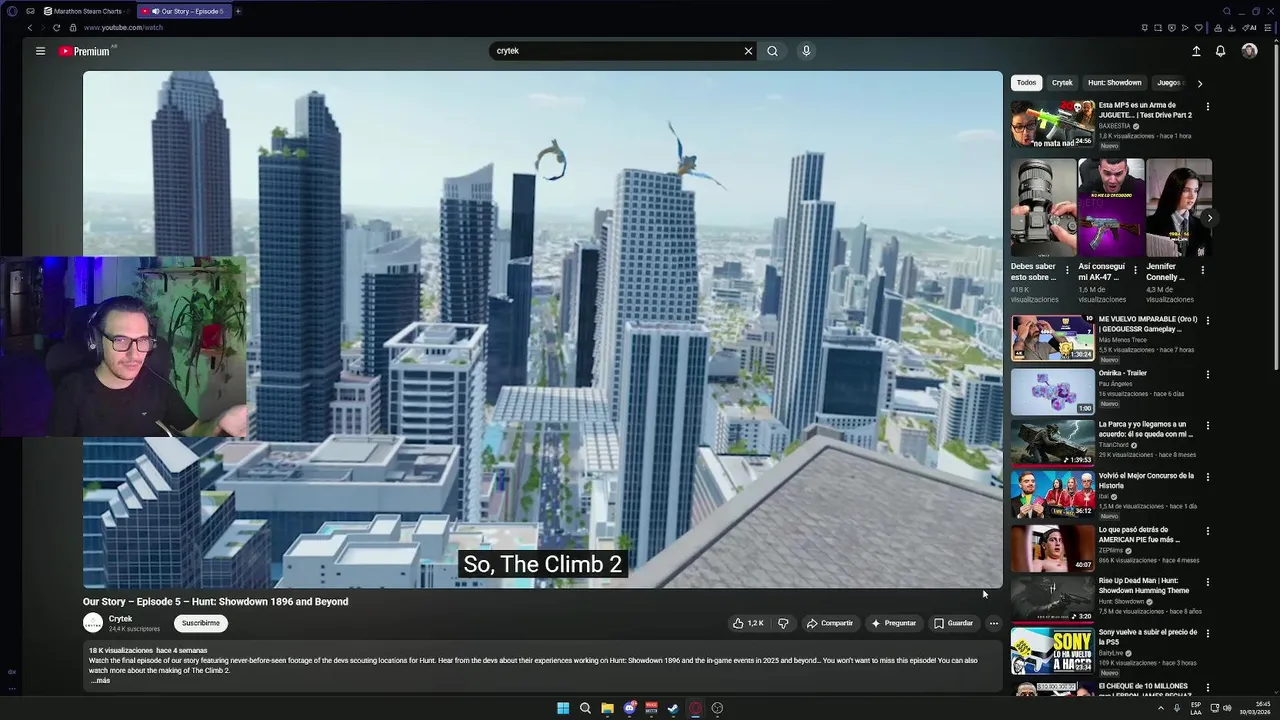Open options for 'Rise Up Dead Man' video
Screen dimensions: 1280x720
click(x=1207, y=582)
